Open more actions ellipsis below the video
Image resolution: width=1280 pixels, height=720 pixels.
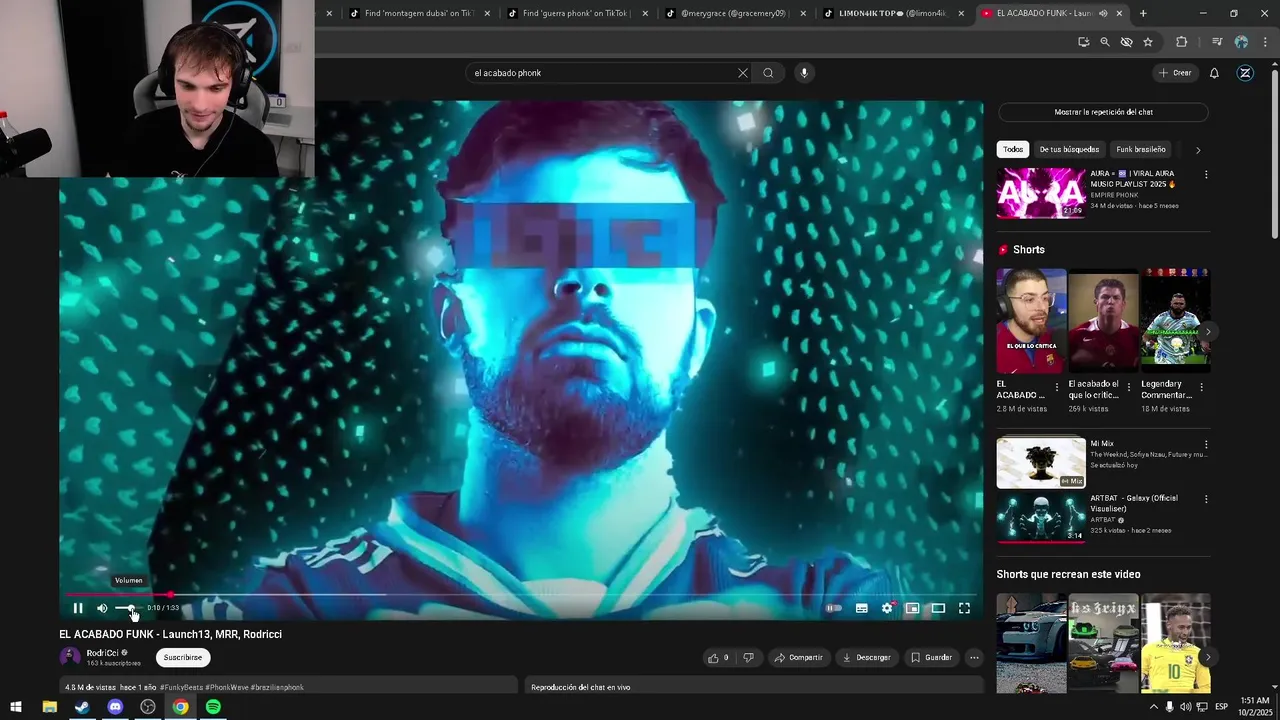pyautogui.click(x=974, y=657)
